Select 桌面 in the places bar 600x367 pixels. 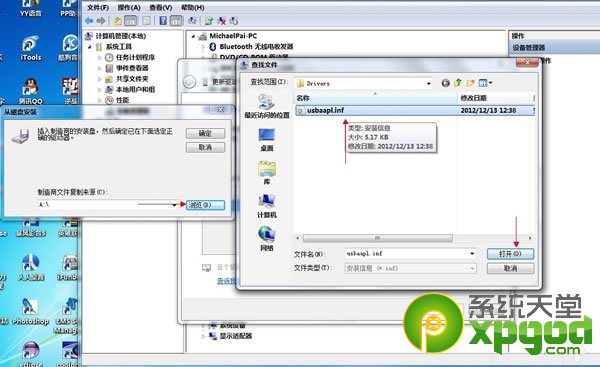point(267,140)
